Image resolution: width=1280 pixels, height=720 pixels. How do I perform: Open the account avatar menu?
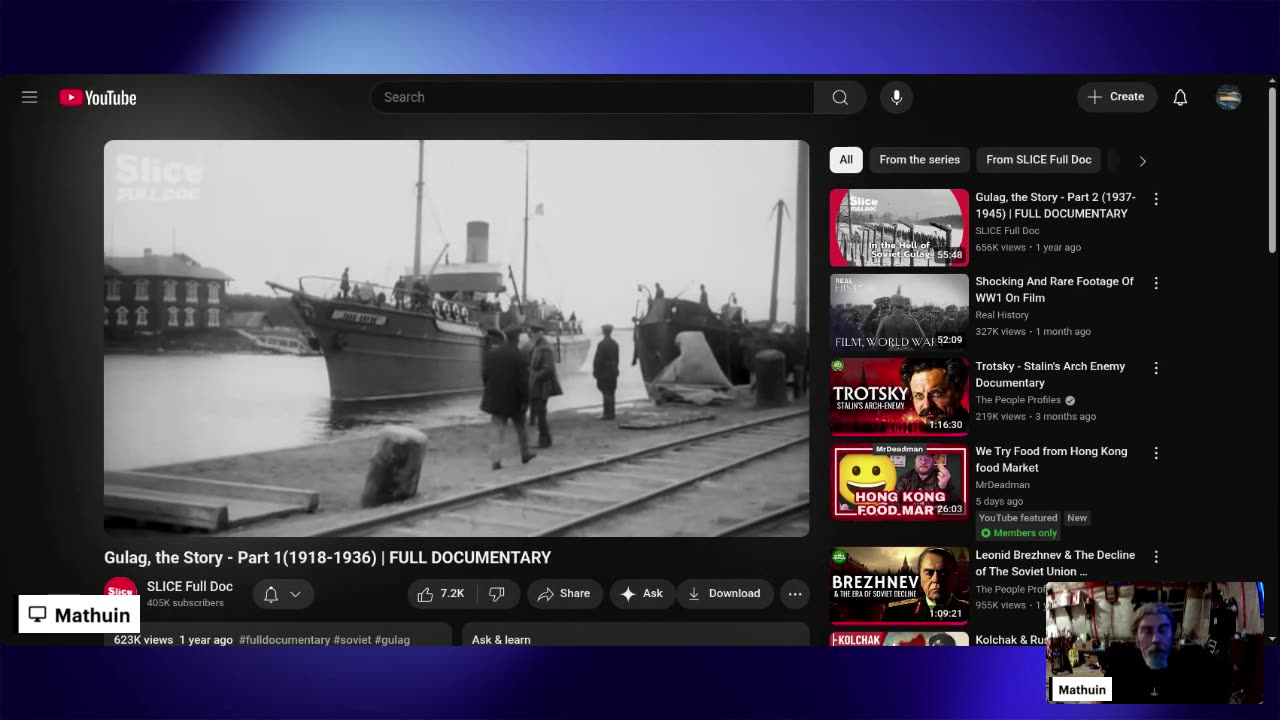[1228, 97]
